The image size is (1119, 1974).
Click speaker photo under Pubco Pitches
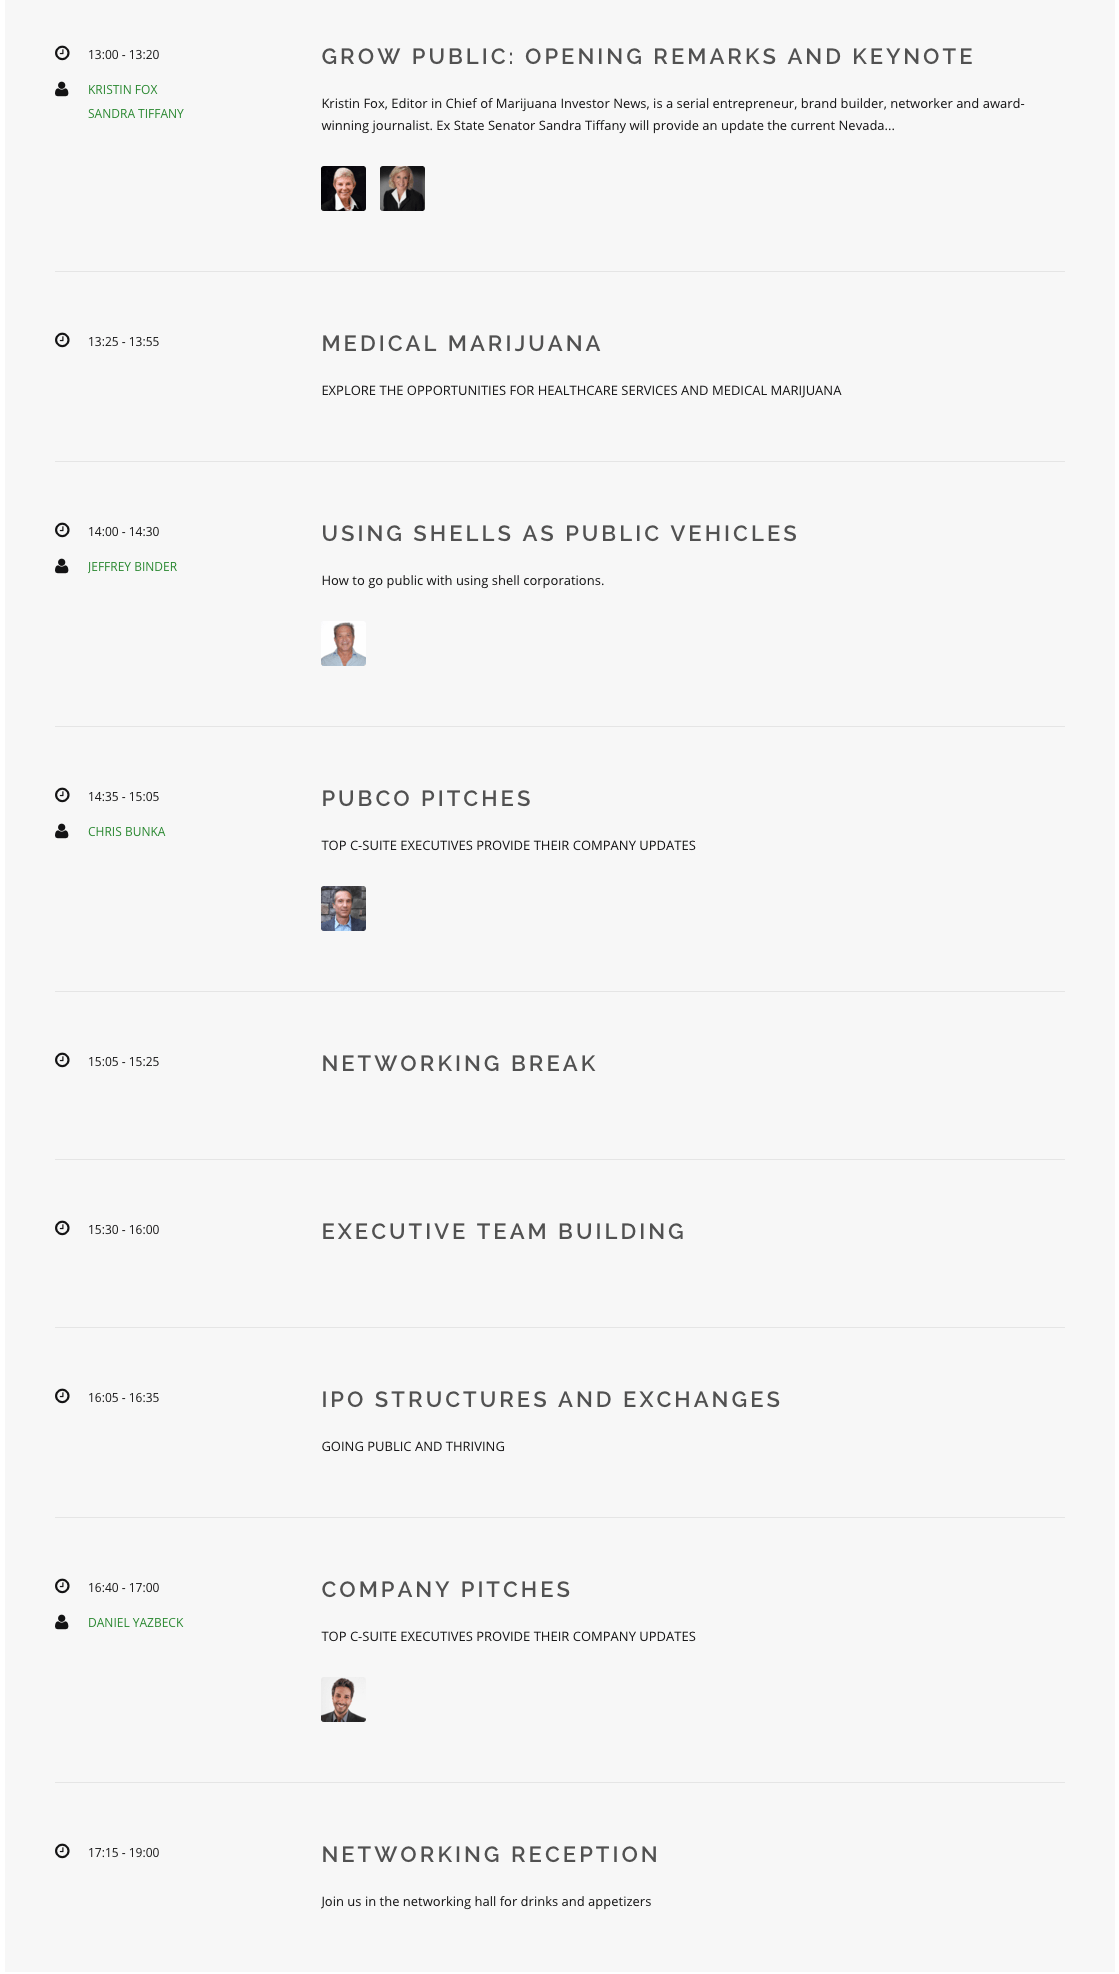pyautogui.click(x=343, y=908)
